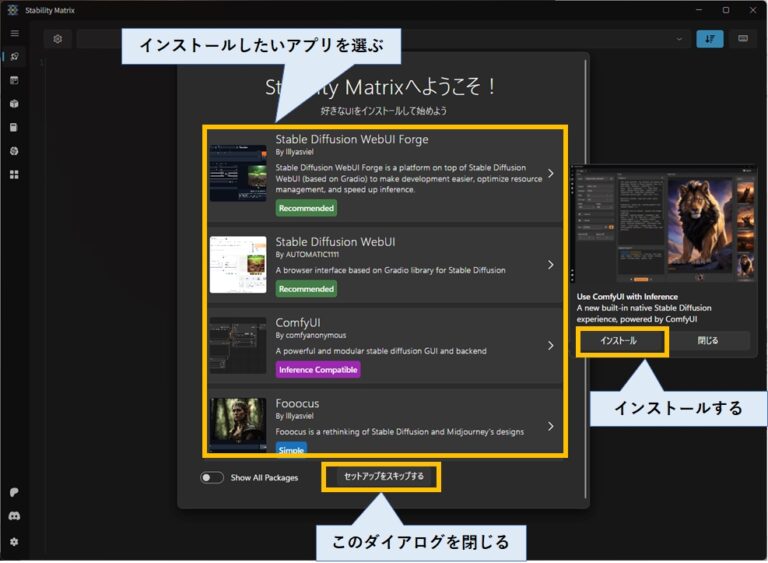The height and width of the screenshot is (563, 768).
Task: Open the Packages box icon in sidebar
Action: point(14,103)
